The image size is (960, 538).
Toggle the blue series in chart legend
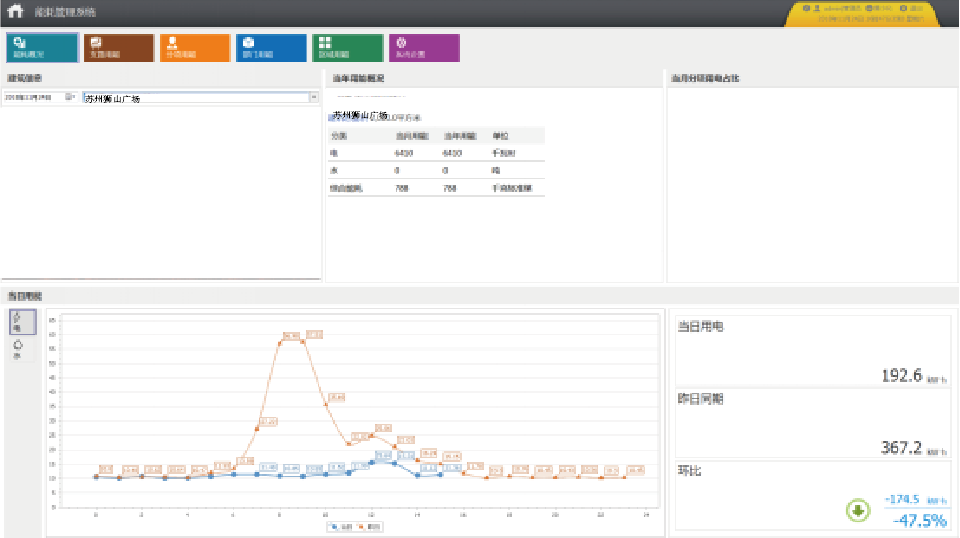[341, 526]
